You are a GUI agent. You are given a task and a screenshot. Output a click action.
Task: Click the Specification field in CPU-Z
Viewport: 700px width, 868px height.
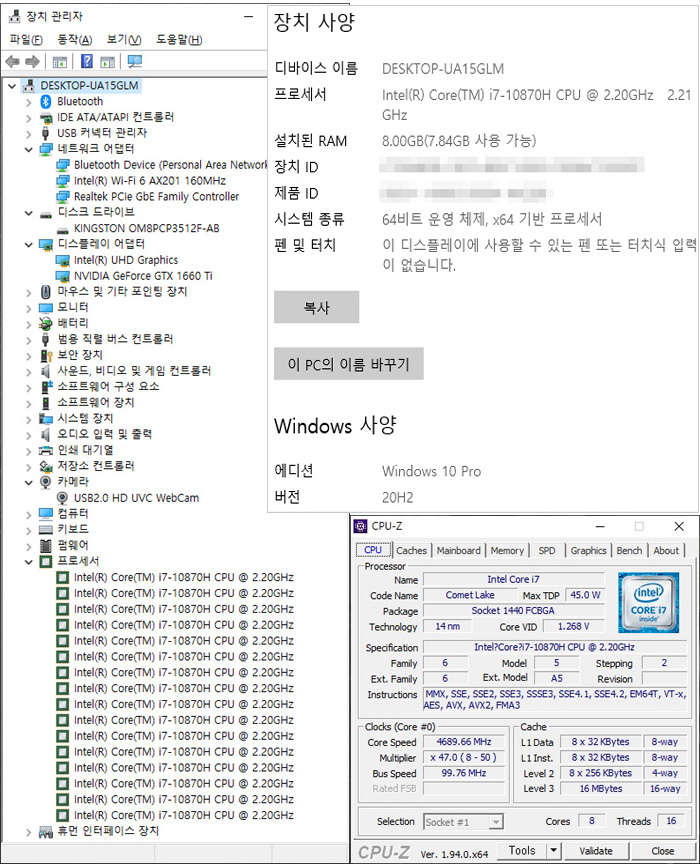pos(554,647)
